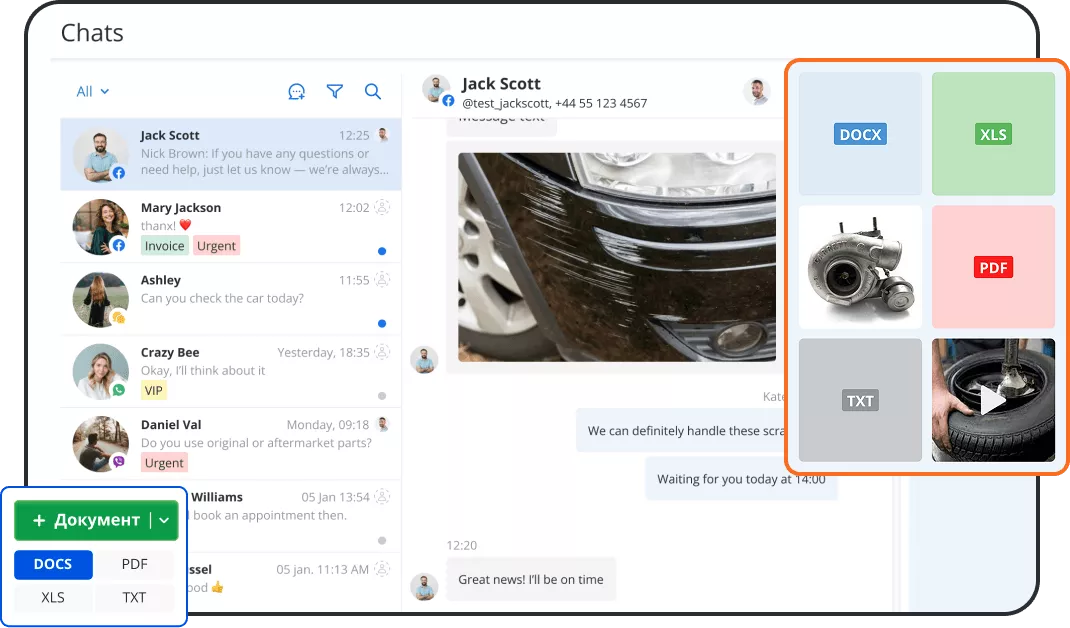Click sender avatar beside car photo message

point(424,360)
